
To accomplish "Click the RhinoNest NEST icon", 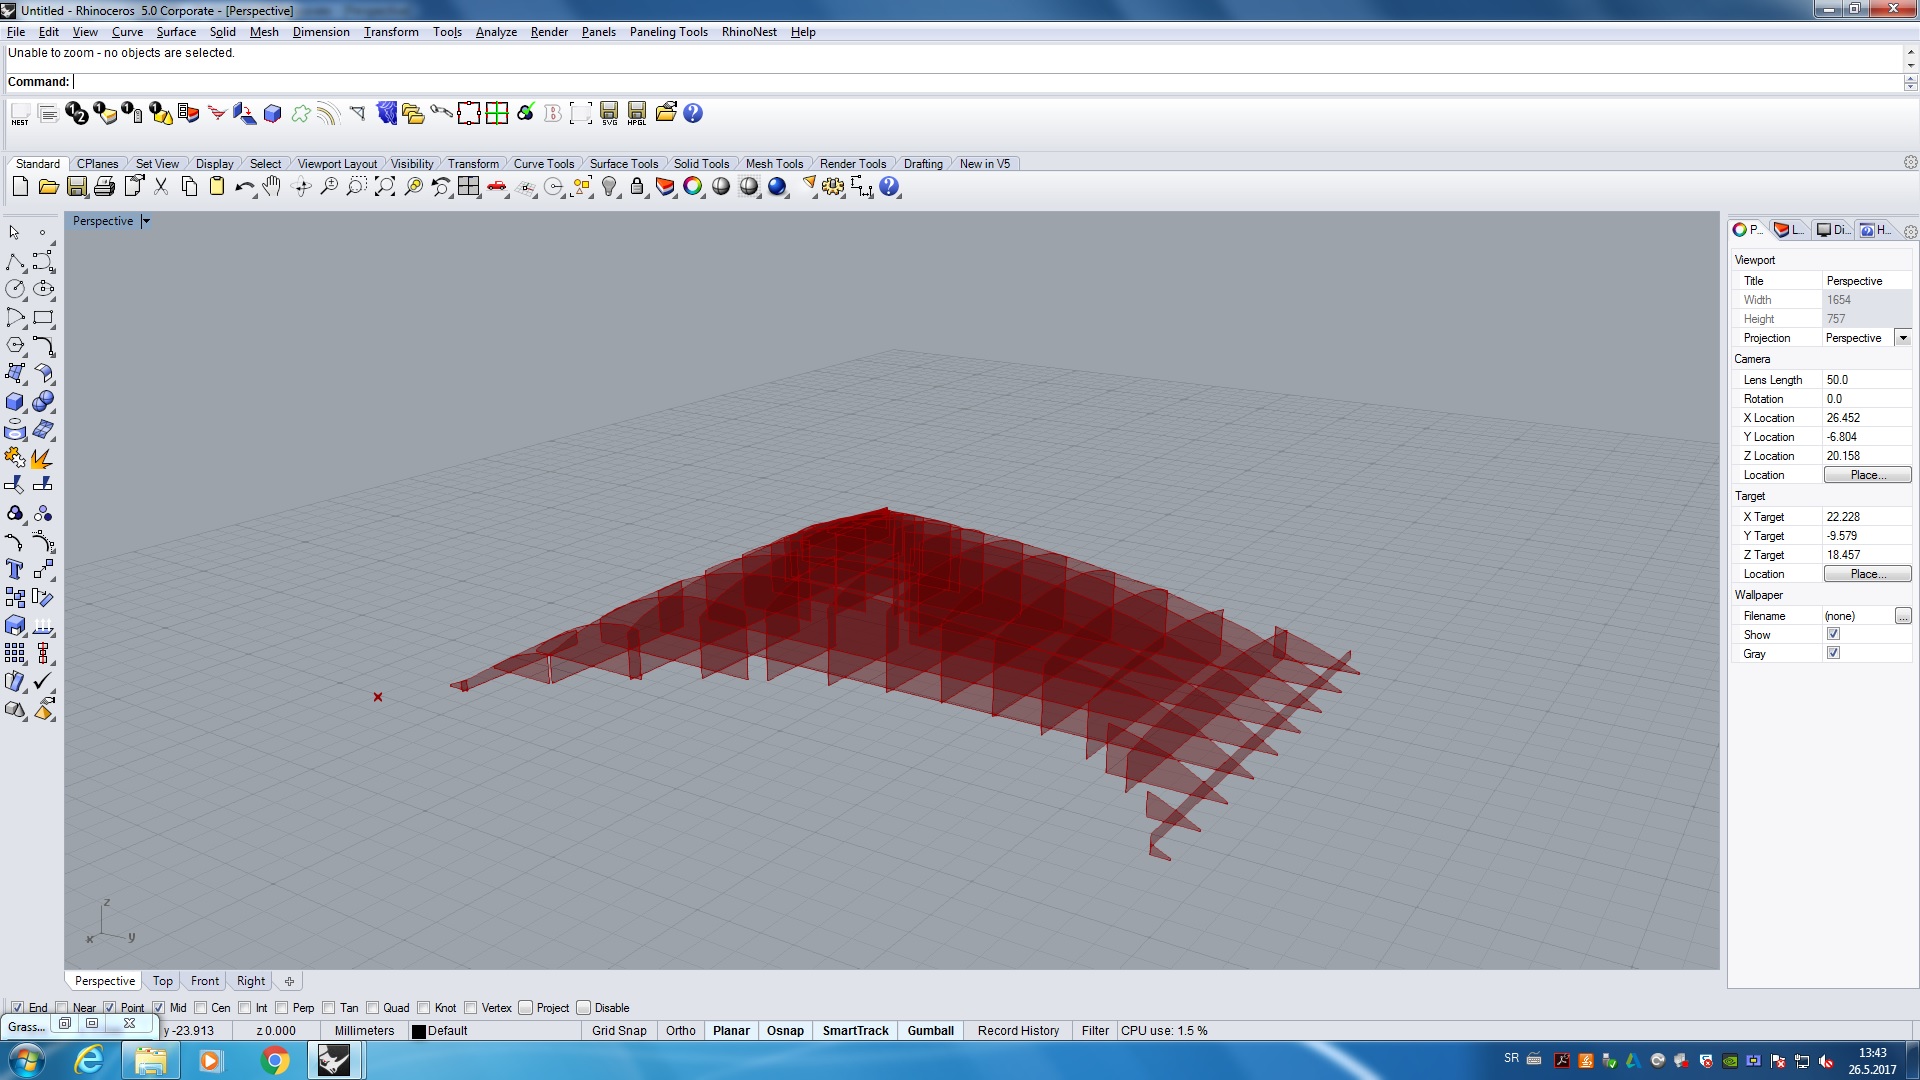I will [x=20, y=114].
